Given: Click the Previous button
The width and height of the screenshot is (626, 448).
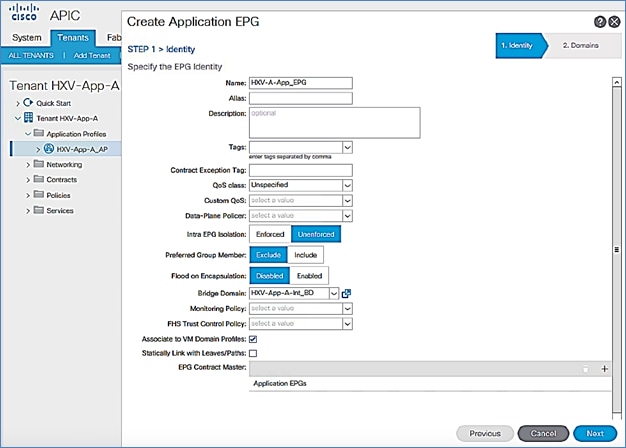Looking at the screenshot, I should pos(485,433).
